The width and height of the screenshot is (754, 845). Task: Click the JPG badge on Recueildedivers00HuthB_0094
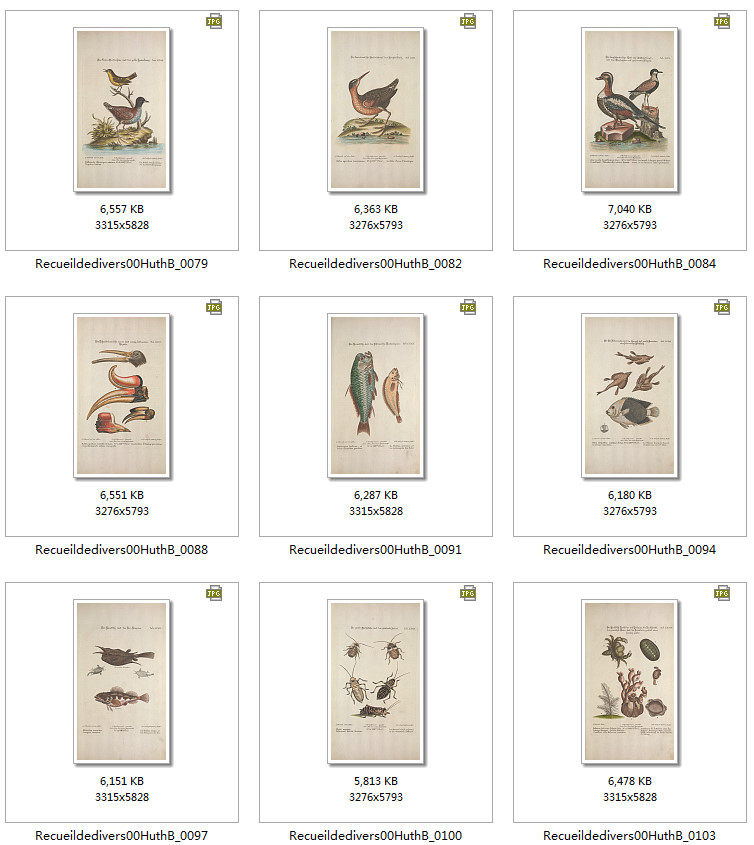click(722, 307)
